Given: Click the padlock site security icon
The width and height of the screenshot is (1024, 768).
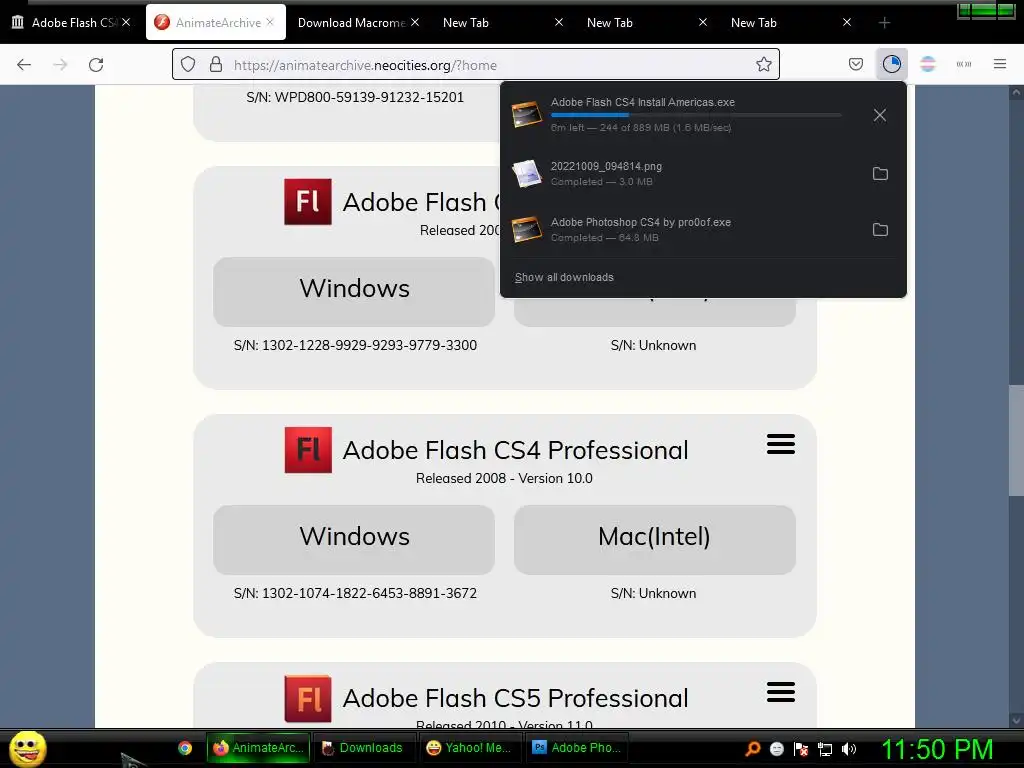Looking at the screenshot, I should pyautogui.click(x=216, y=65).
